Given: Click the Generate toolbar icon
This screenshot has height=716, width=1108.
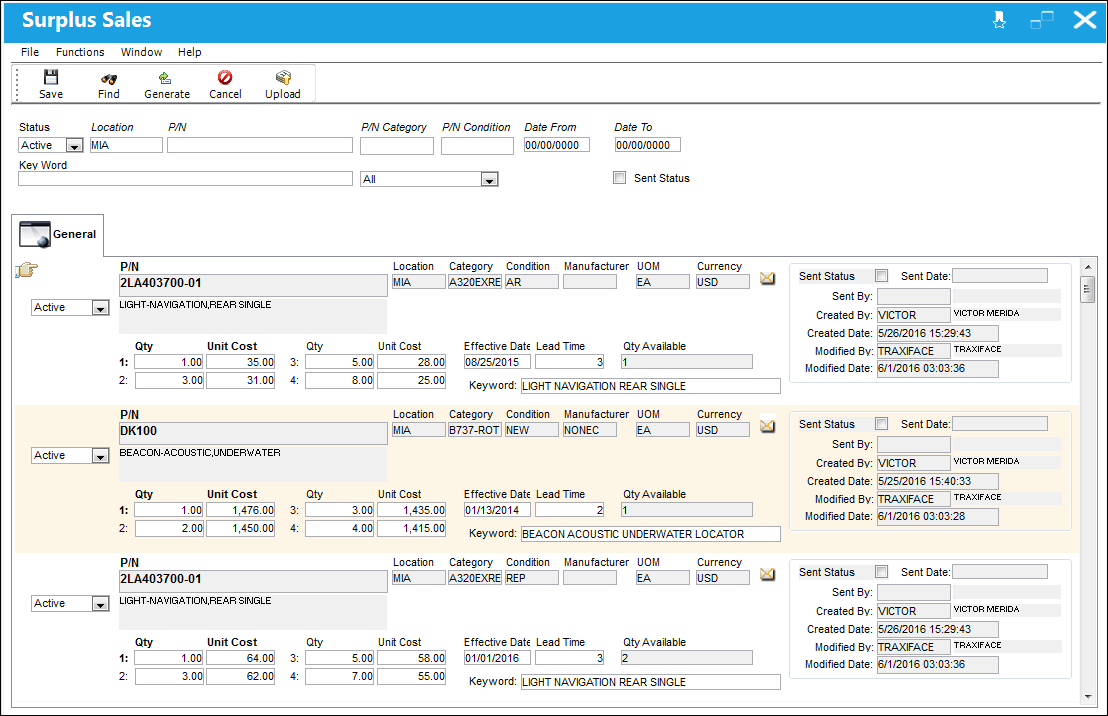Looking at the screenshot, I should (165, 78).
